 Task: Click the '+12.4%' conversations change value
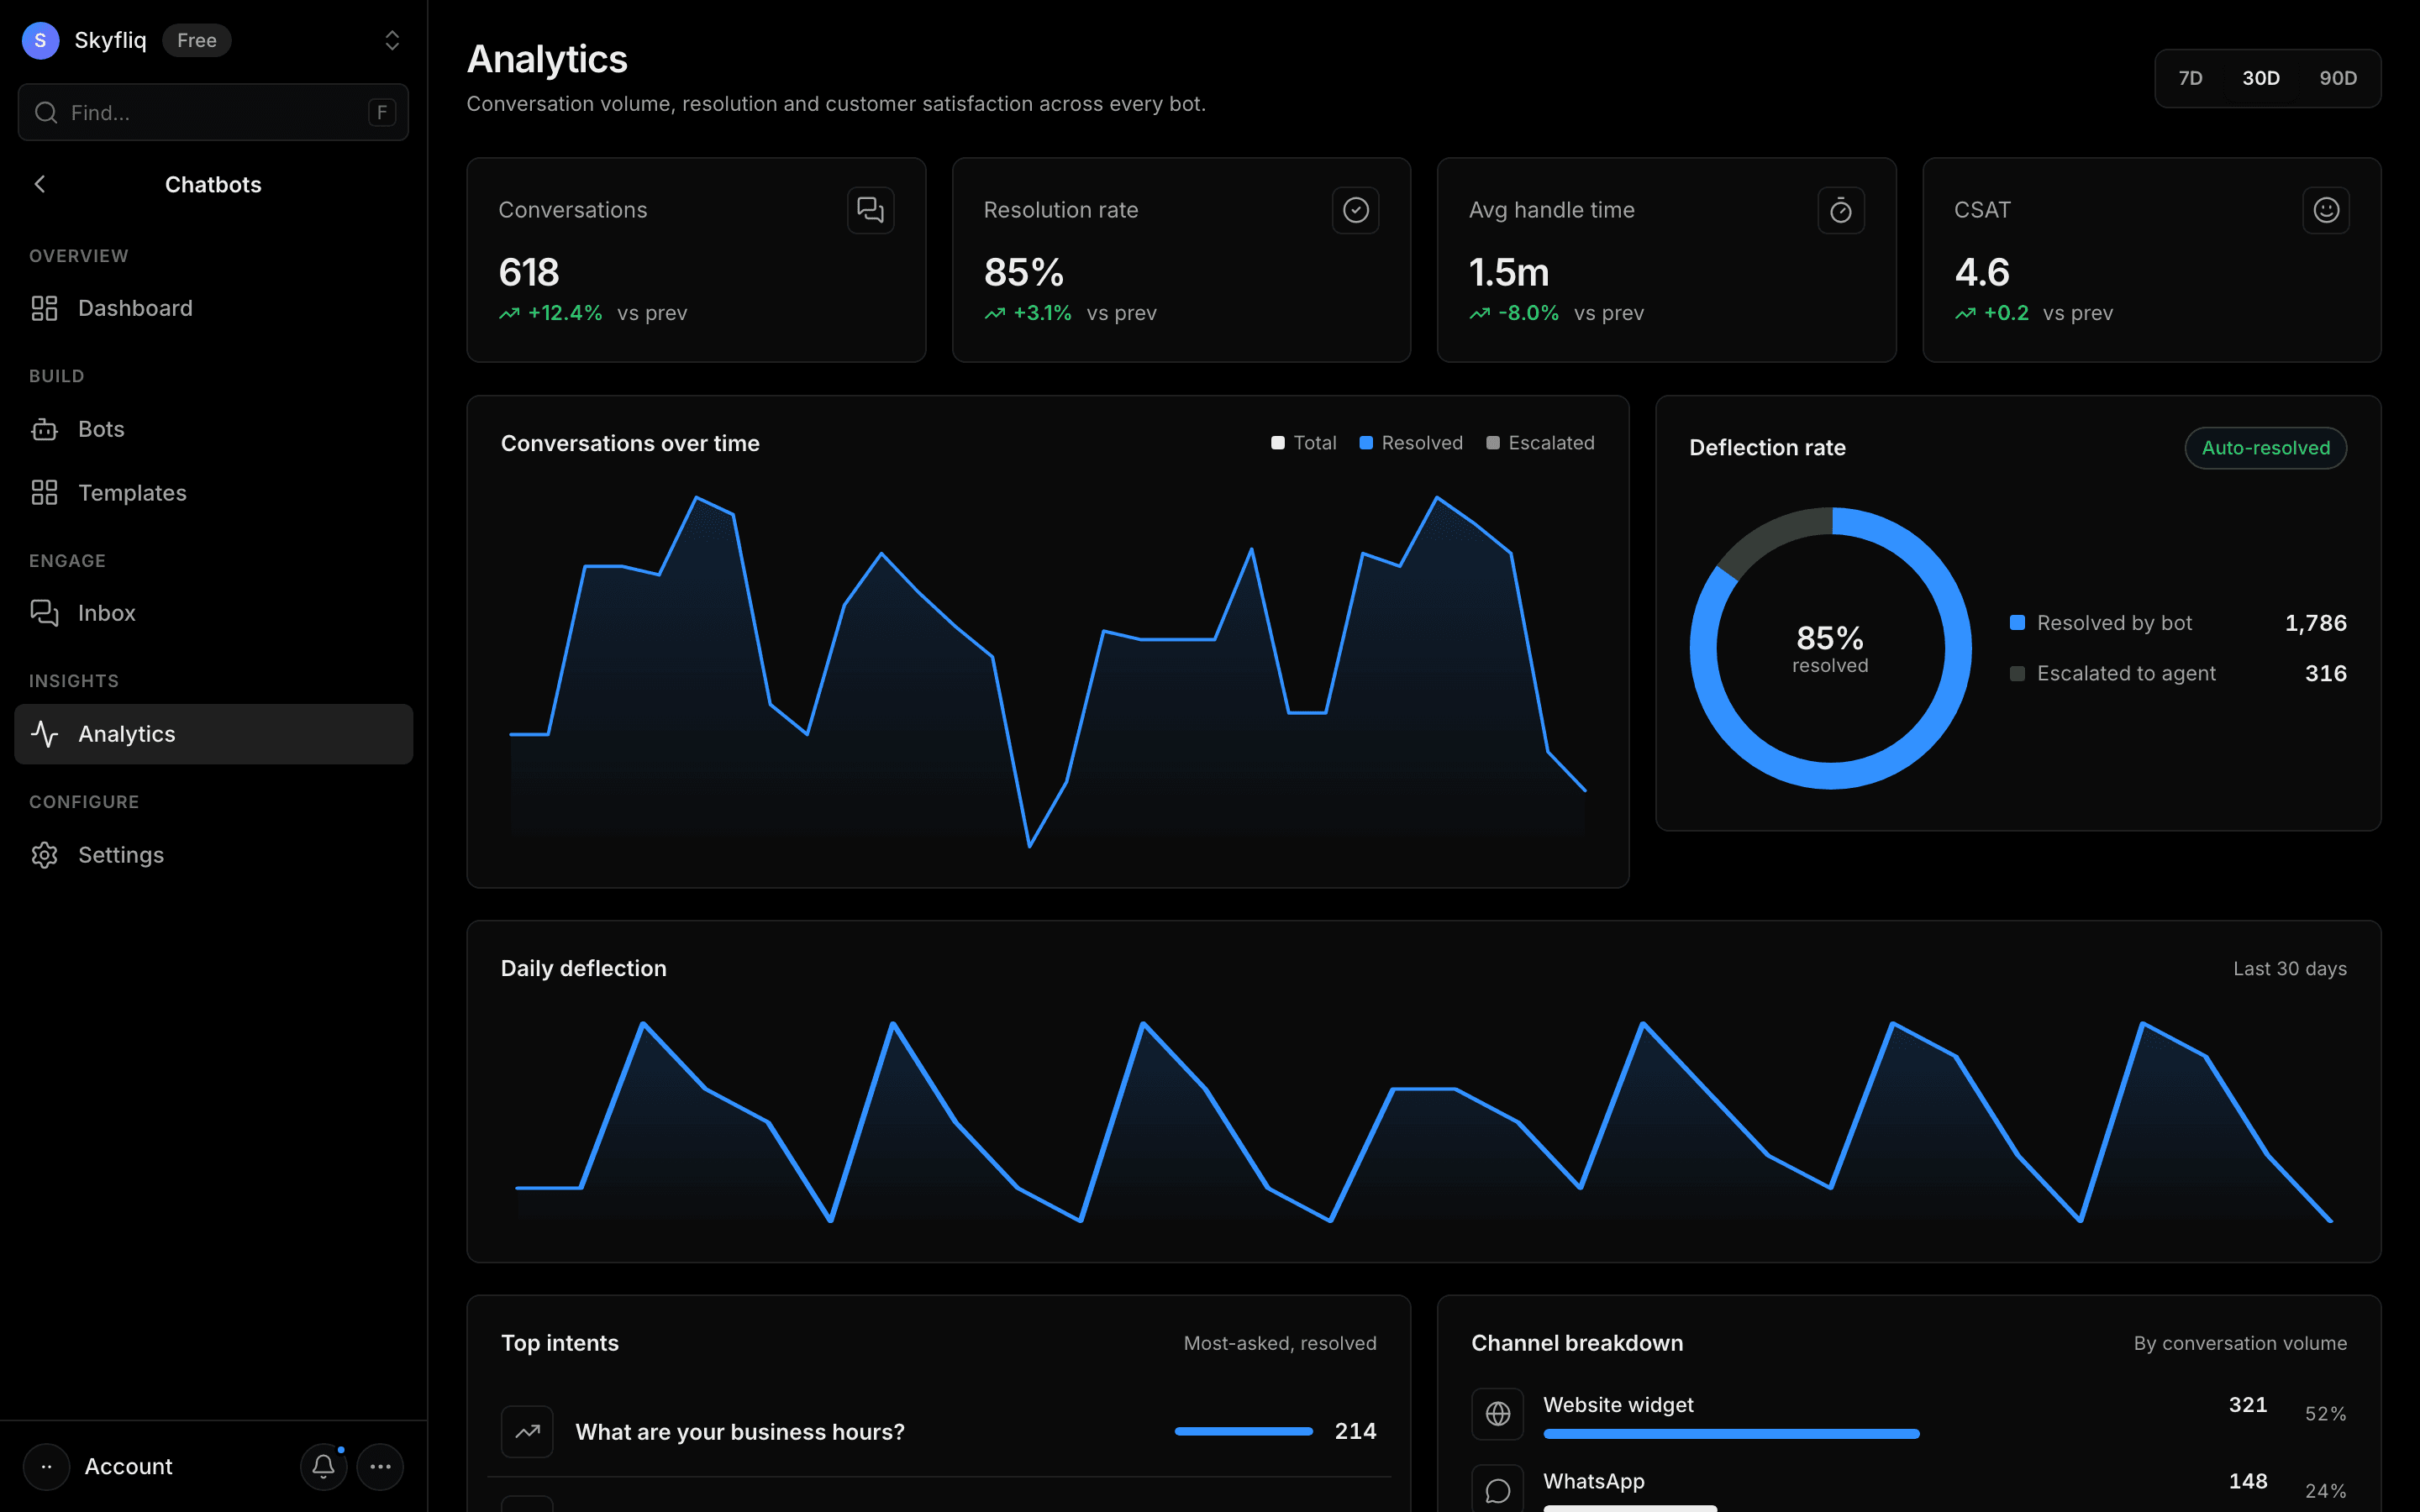pyautogui.click(x=565, y=313)
